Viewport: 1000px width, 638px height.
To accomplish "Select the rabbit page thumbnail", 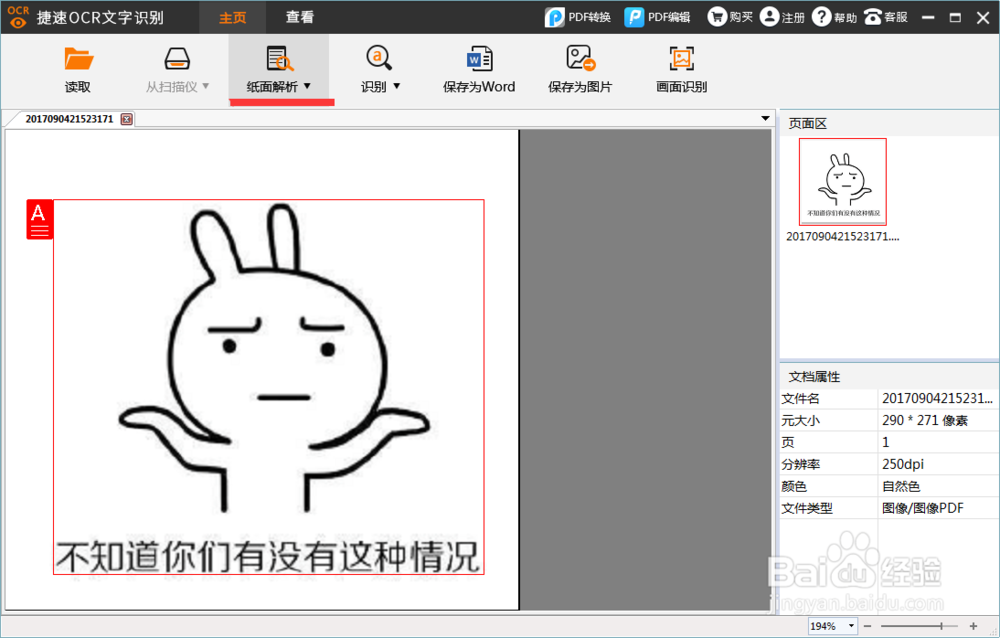I will pyautogui.click(x=842, y=182).
